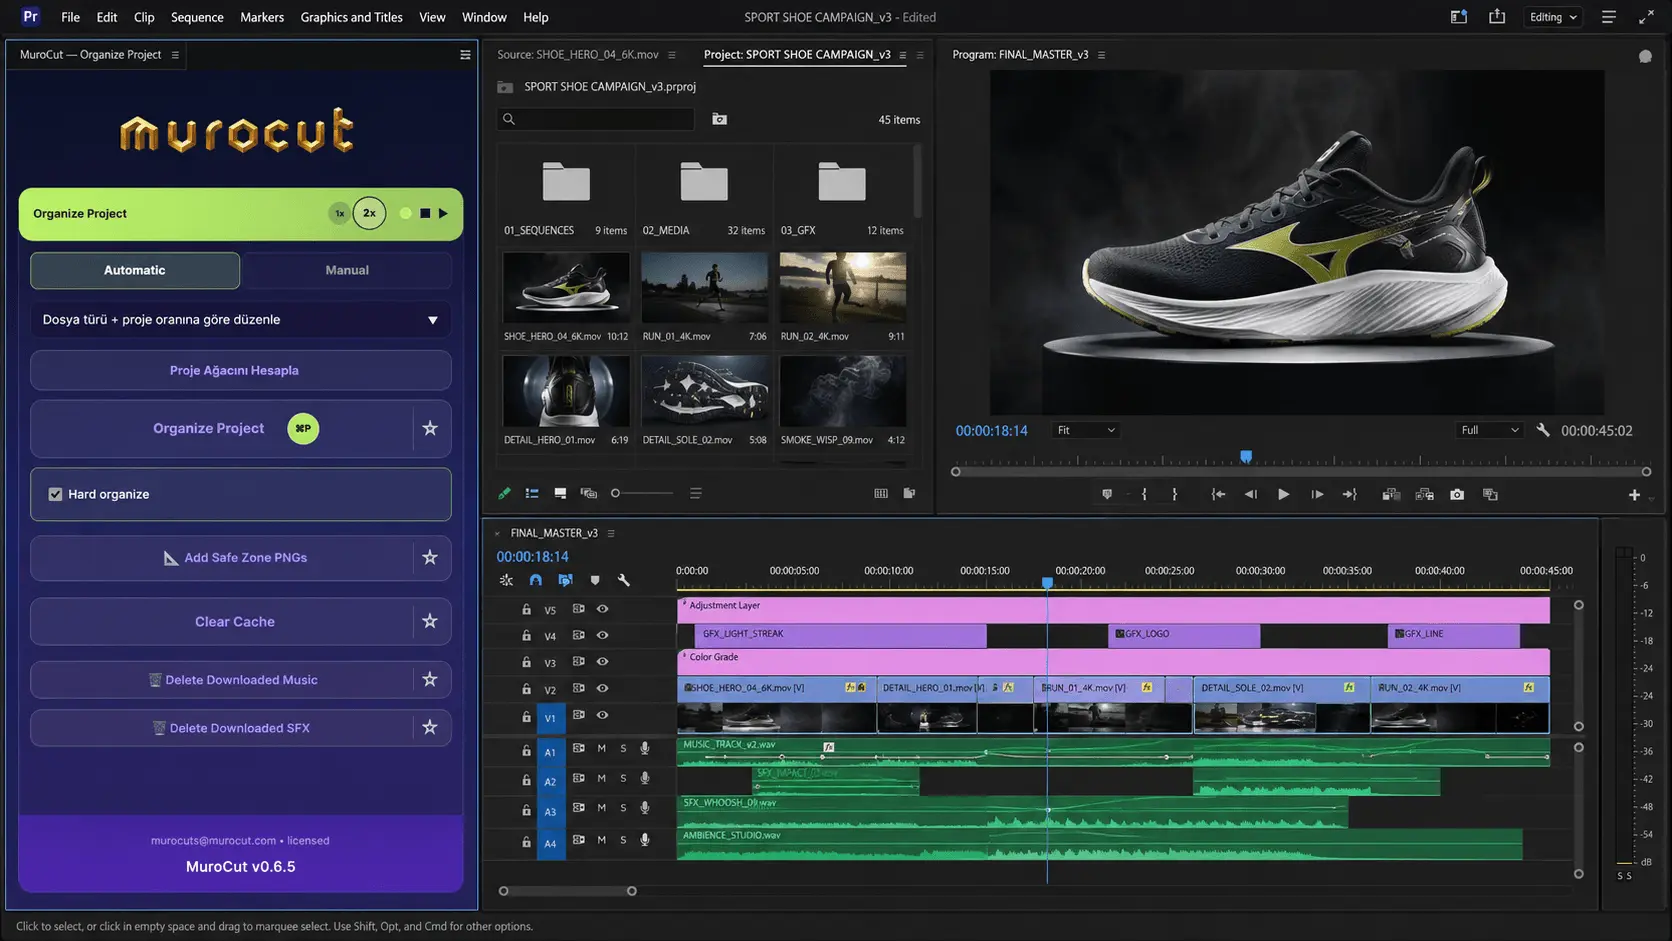Viewport: 1672px width, 941px height.
Task: Click the Proje Ağacını Hesapla button
Action: tap(241, 370)
